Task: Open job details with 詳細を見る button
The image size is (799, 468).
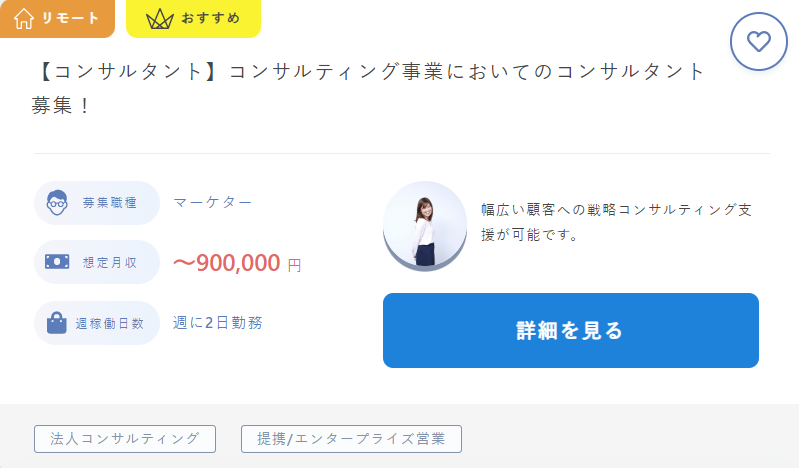Action: point(571,330)
